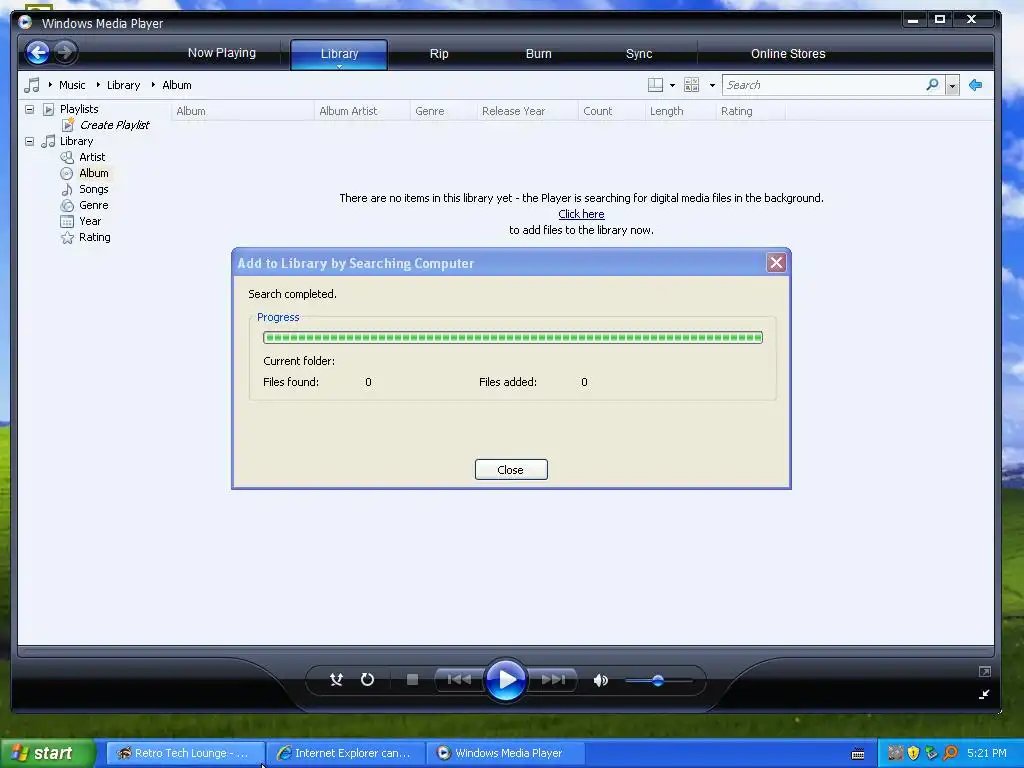The height and width of the screenshot is (768, 1024).
Task: Click the Previous track button
Action: point(459,680)
